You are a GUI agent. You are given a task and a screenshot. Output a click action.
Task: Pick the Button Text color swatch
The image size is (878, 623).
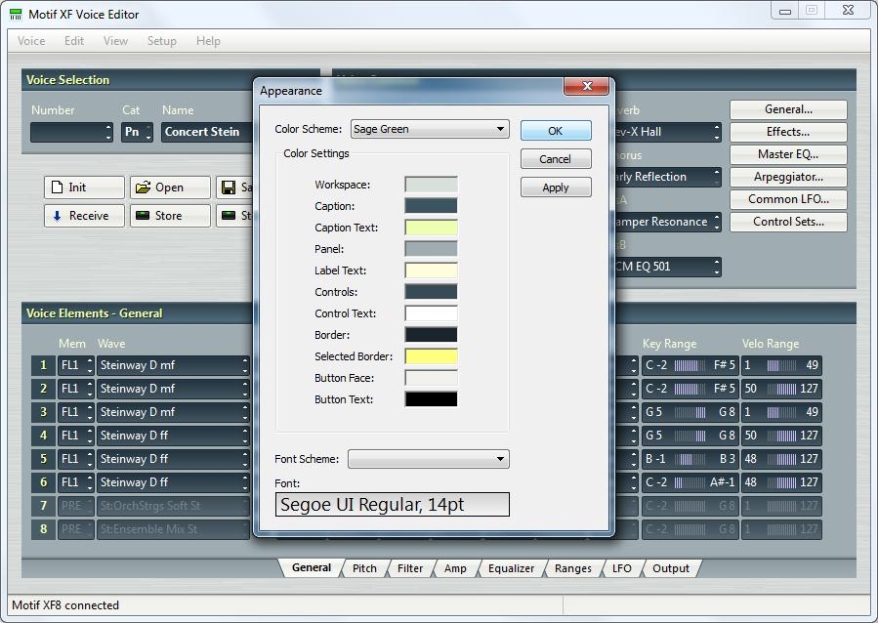[431, 399]
